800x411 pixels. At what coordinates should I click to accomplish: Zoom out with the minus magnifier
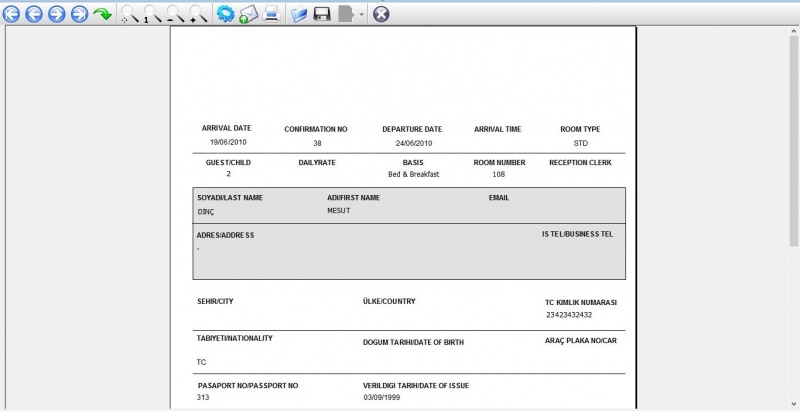point(176,14)
